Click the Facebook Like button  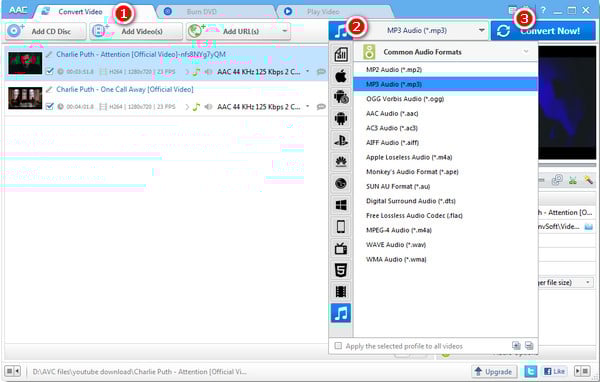(x=554, y=371)
